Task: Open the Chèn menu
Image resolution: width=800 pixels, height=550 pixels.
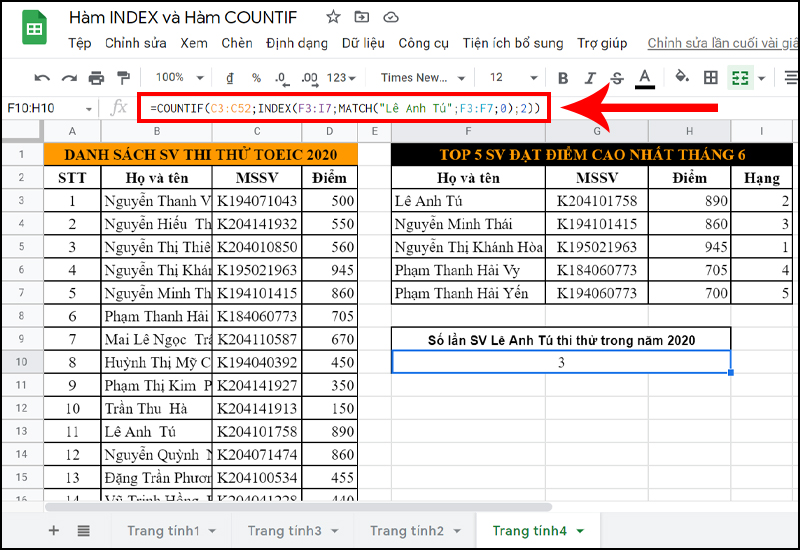Action: pos(237,43)
